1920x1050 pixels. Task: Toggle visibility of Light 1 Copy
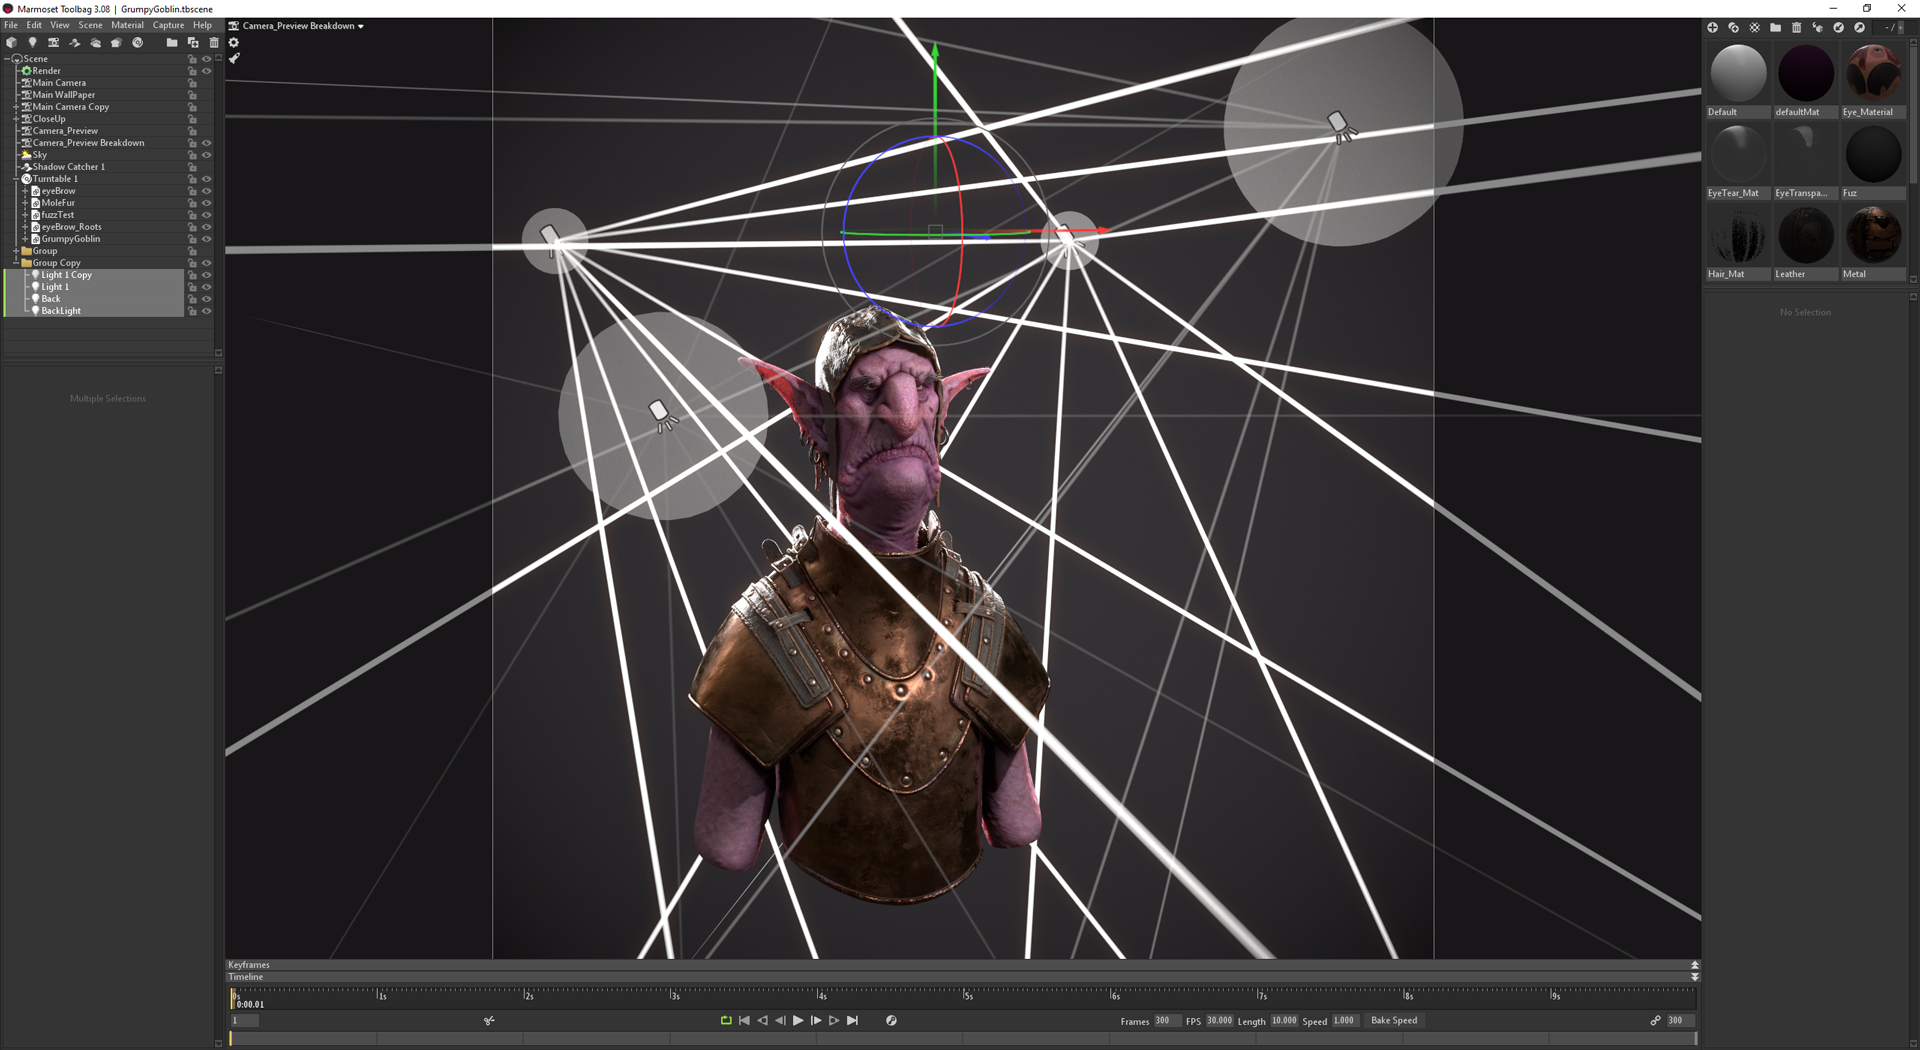[x=207, y=275]
